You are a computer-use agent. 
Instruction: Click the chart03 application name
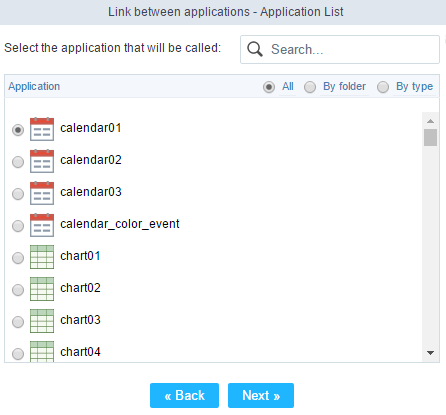tap(80, 320)
